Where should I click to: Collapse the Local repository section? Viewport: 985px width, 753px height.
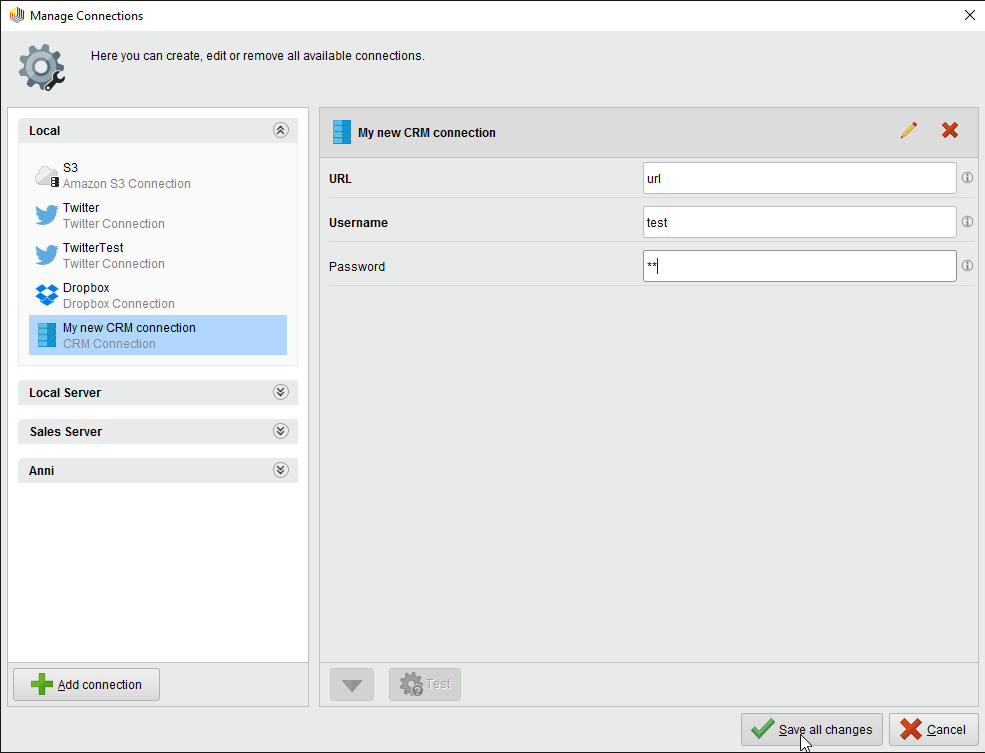pyautogui.click(x=280, y=131)
